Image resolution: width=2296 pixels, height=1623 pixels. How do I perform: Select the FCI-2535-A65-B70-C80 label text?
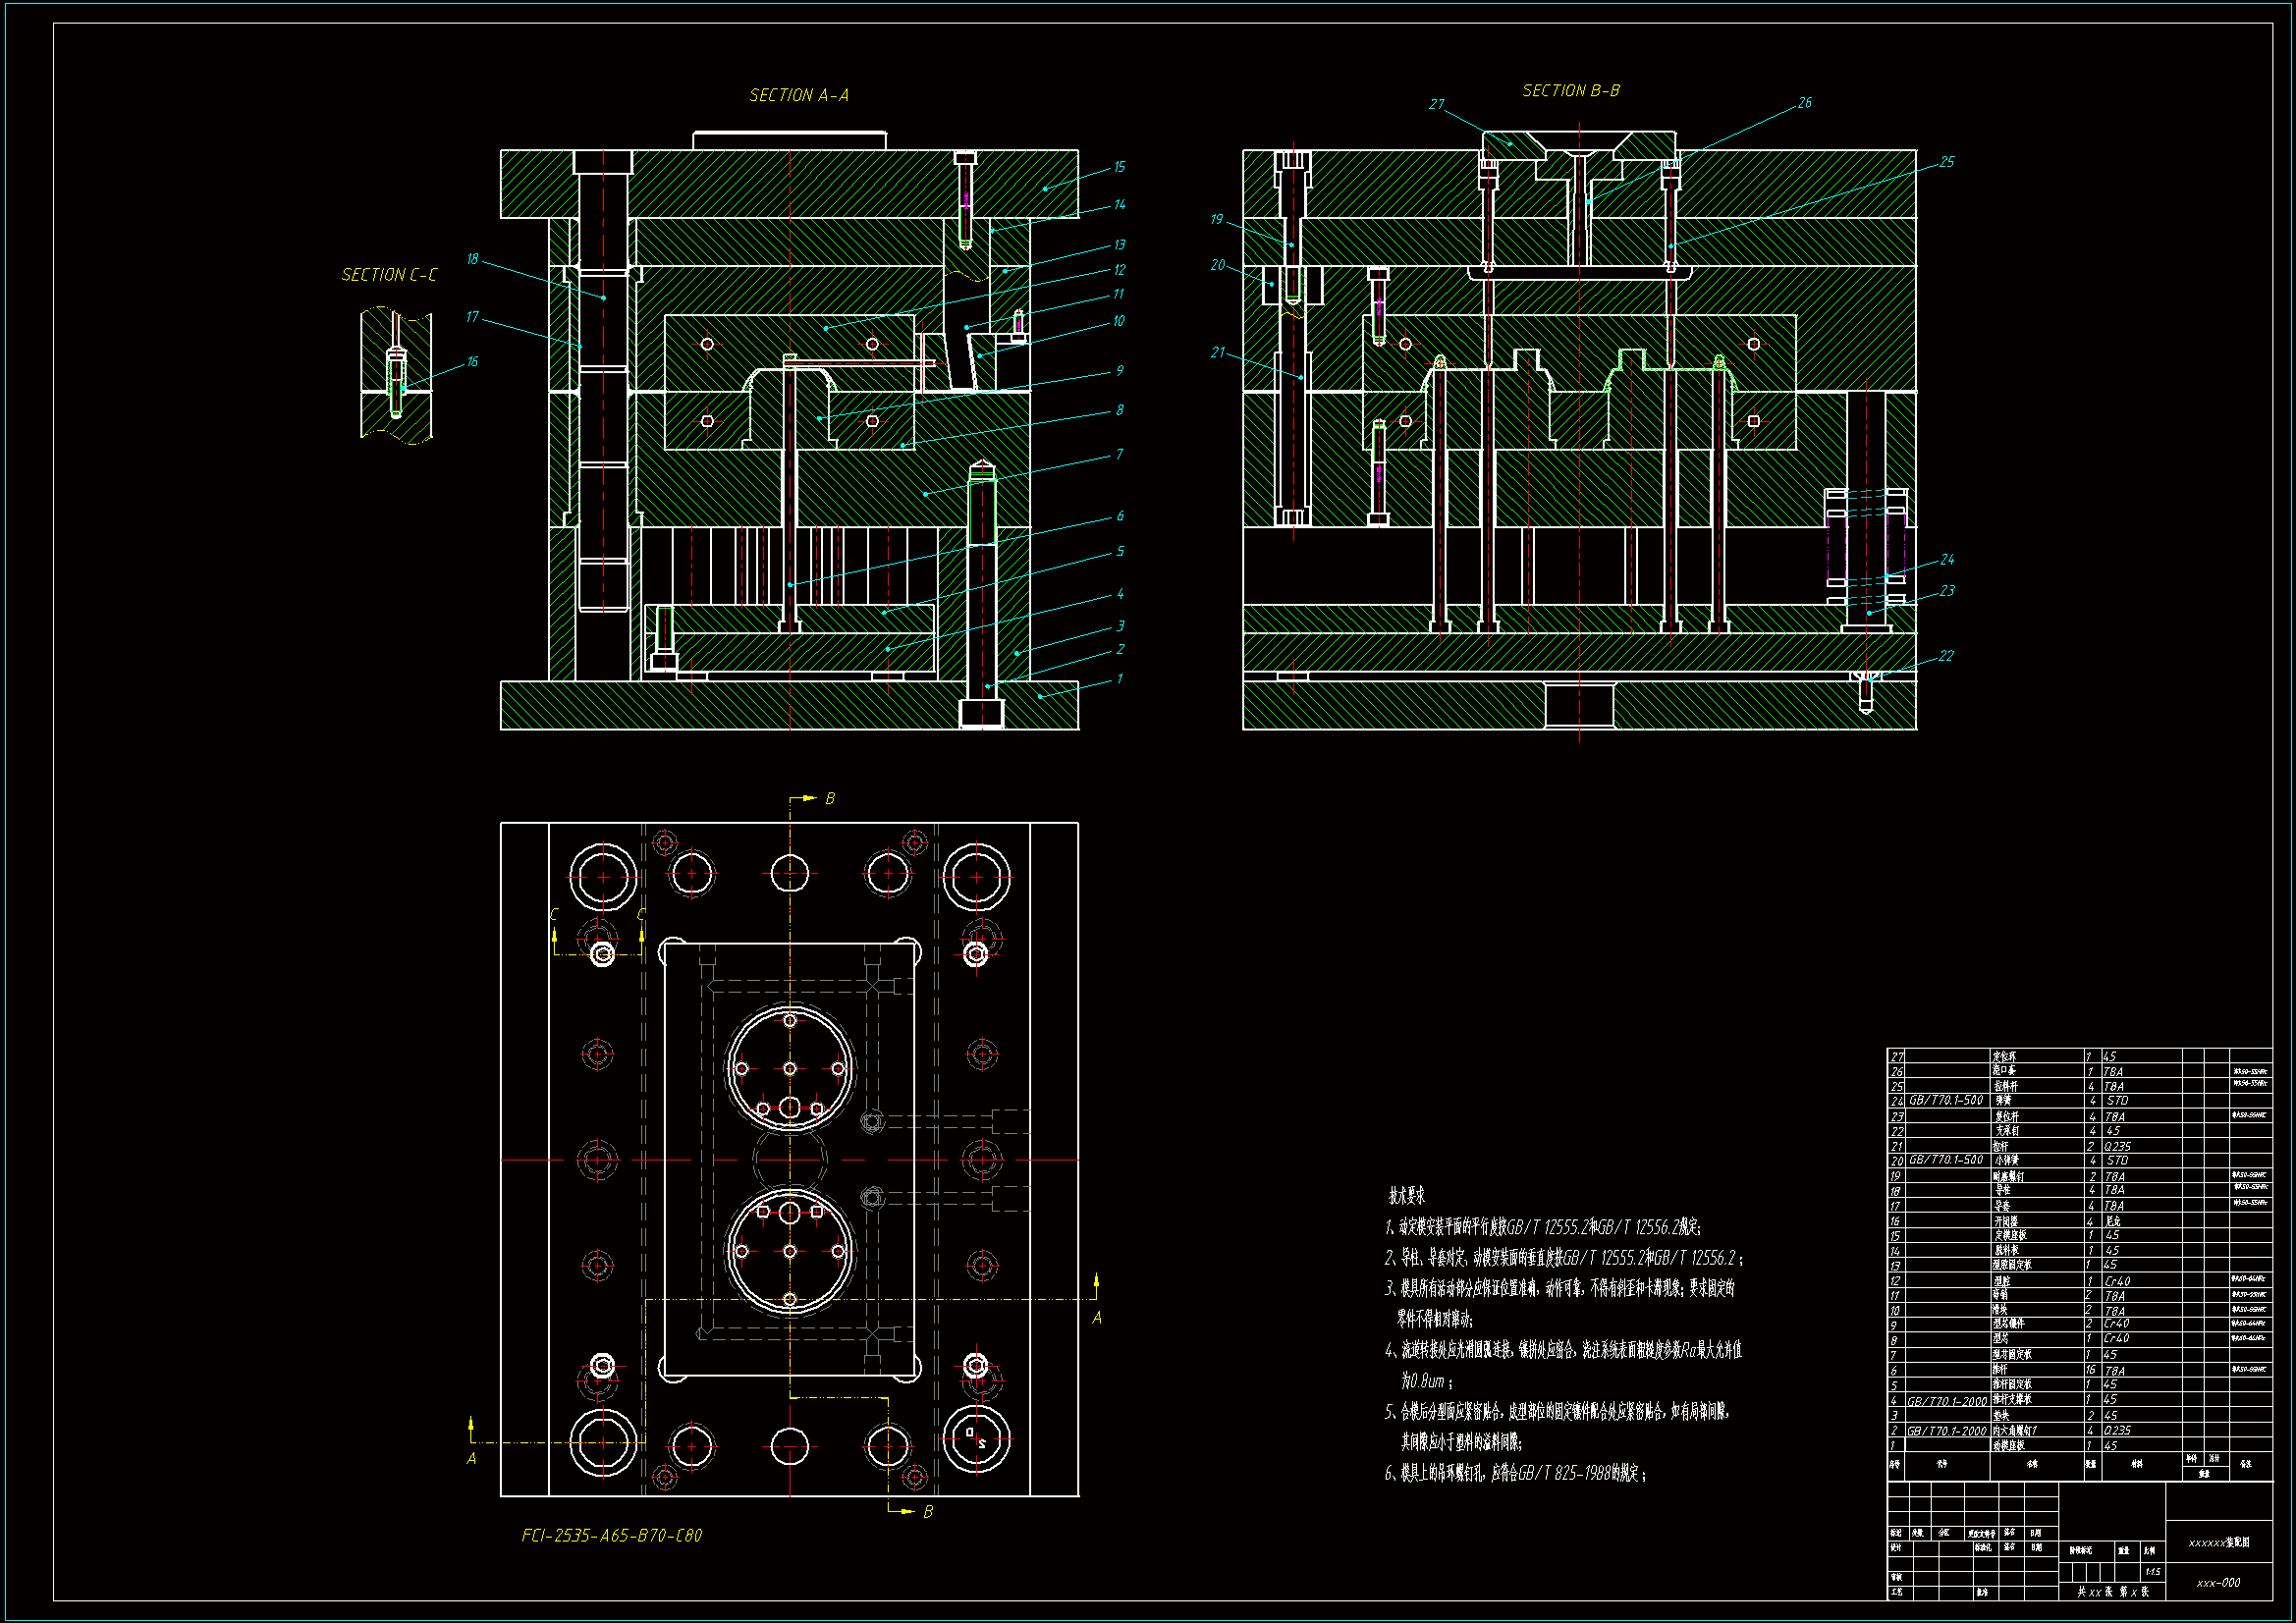pos(611,1535)
